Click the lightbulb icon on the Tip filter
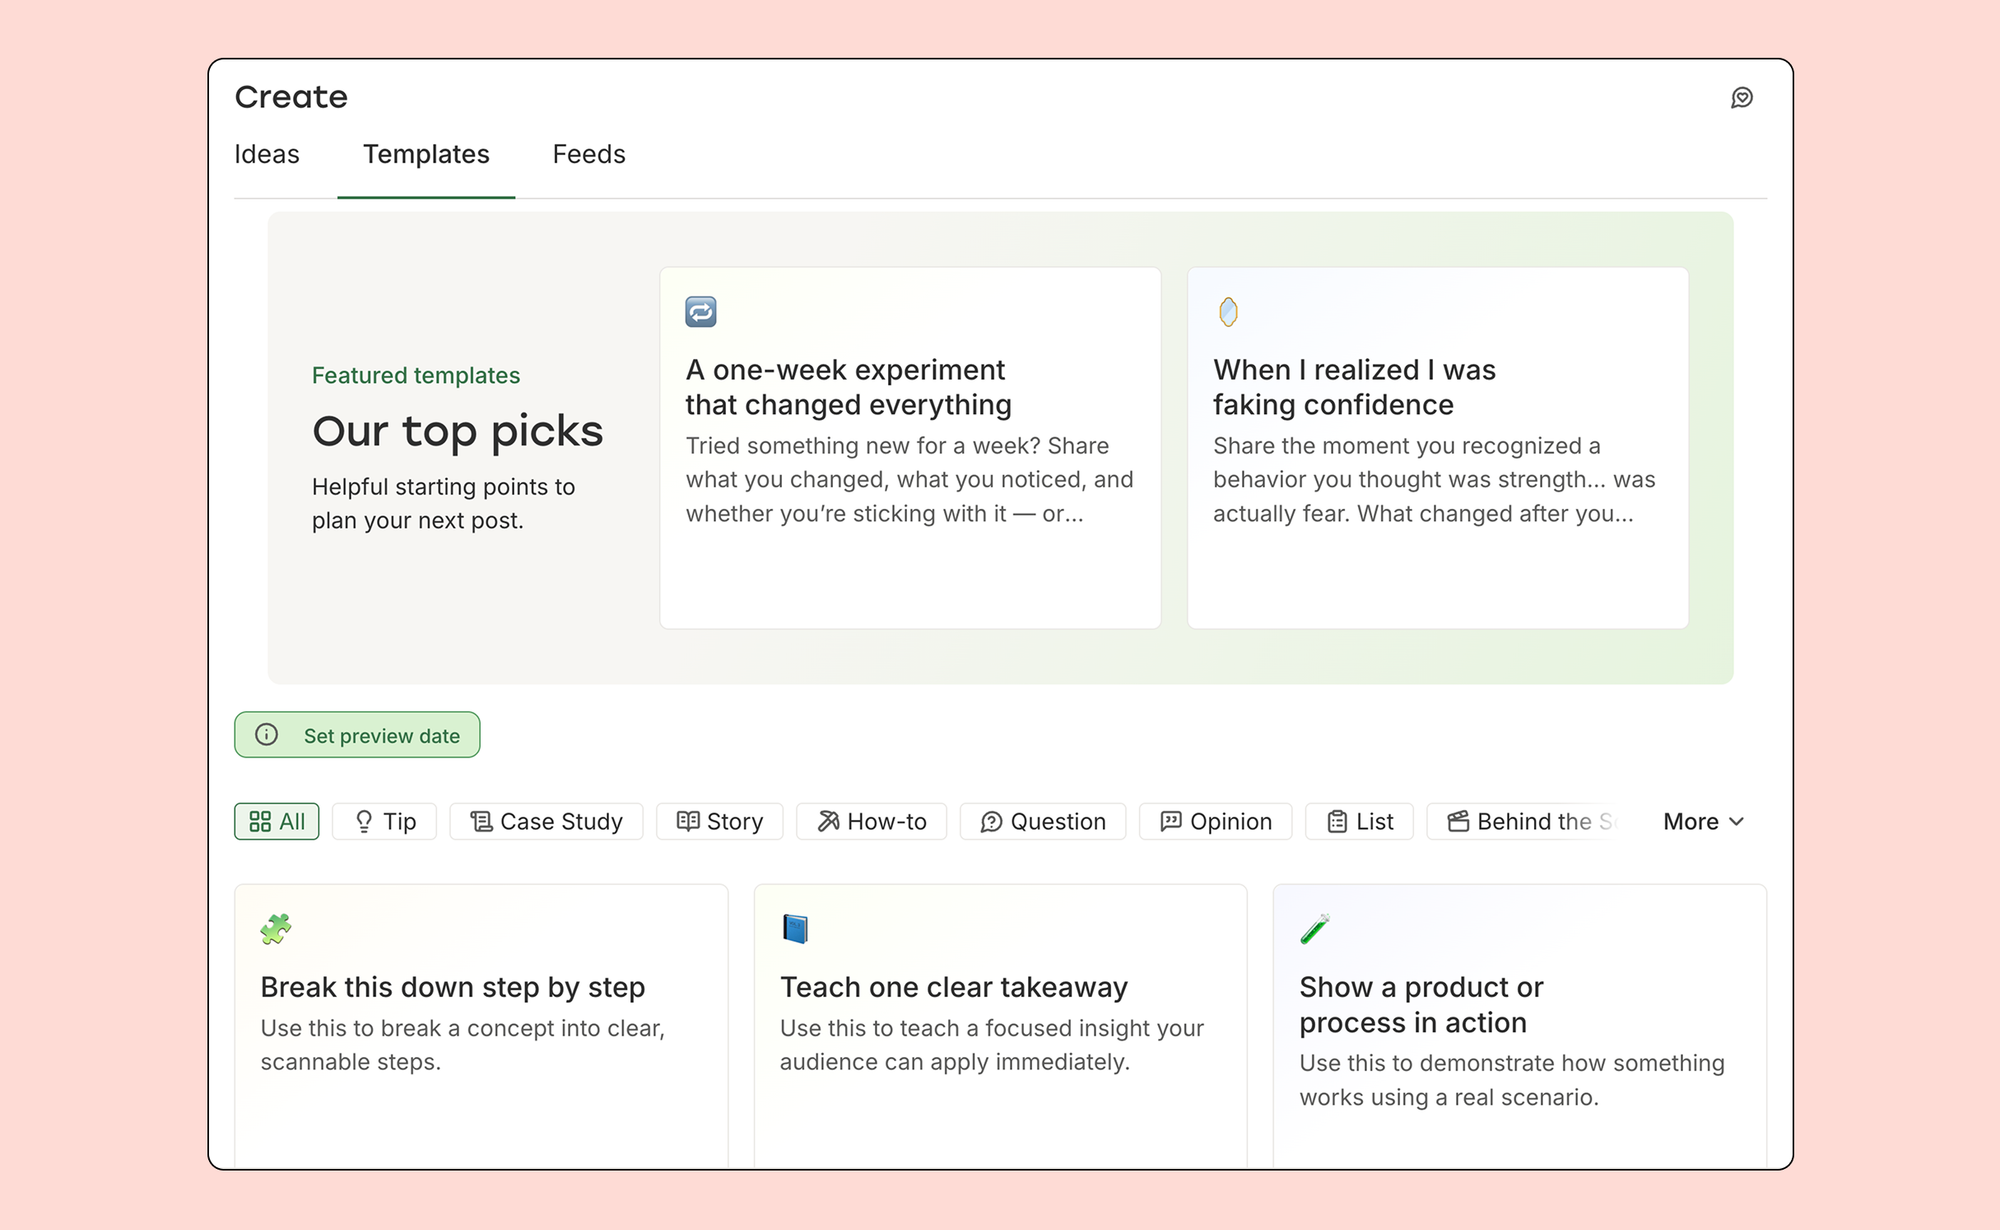The width and height of the screenshot is (2000, 1230). tap(363, 821)
